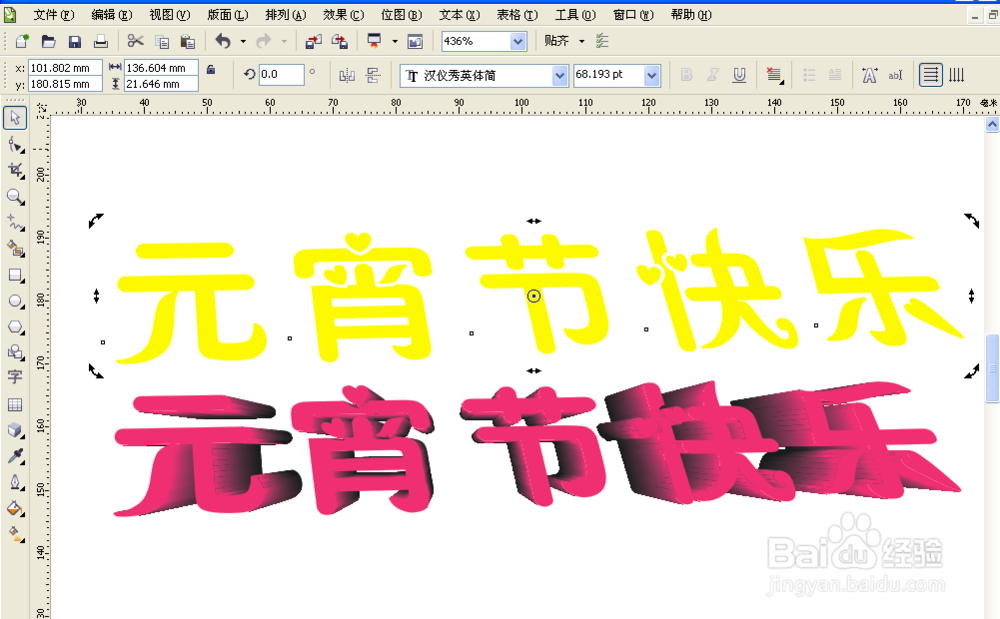Toggle bold formatting on the text
Viewport: 1000px width, 619px height.
click(x=687, y=74)
